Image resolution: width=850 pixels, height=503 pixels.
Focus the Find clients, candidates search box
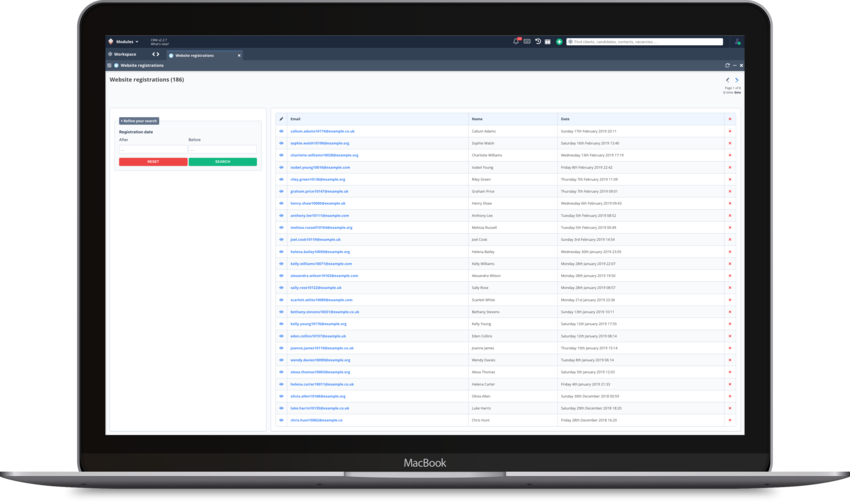pos(645,42)
